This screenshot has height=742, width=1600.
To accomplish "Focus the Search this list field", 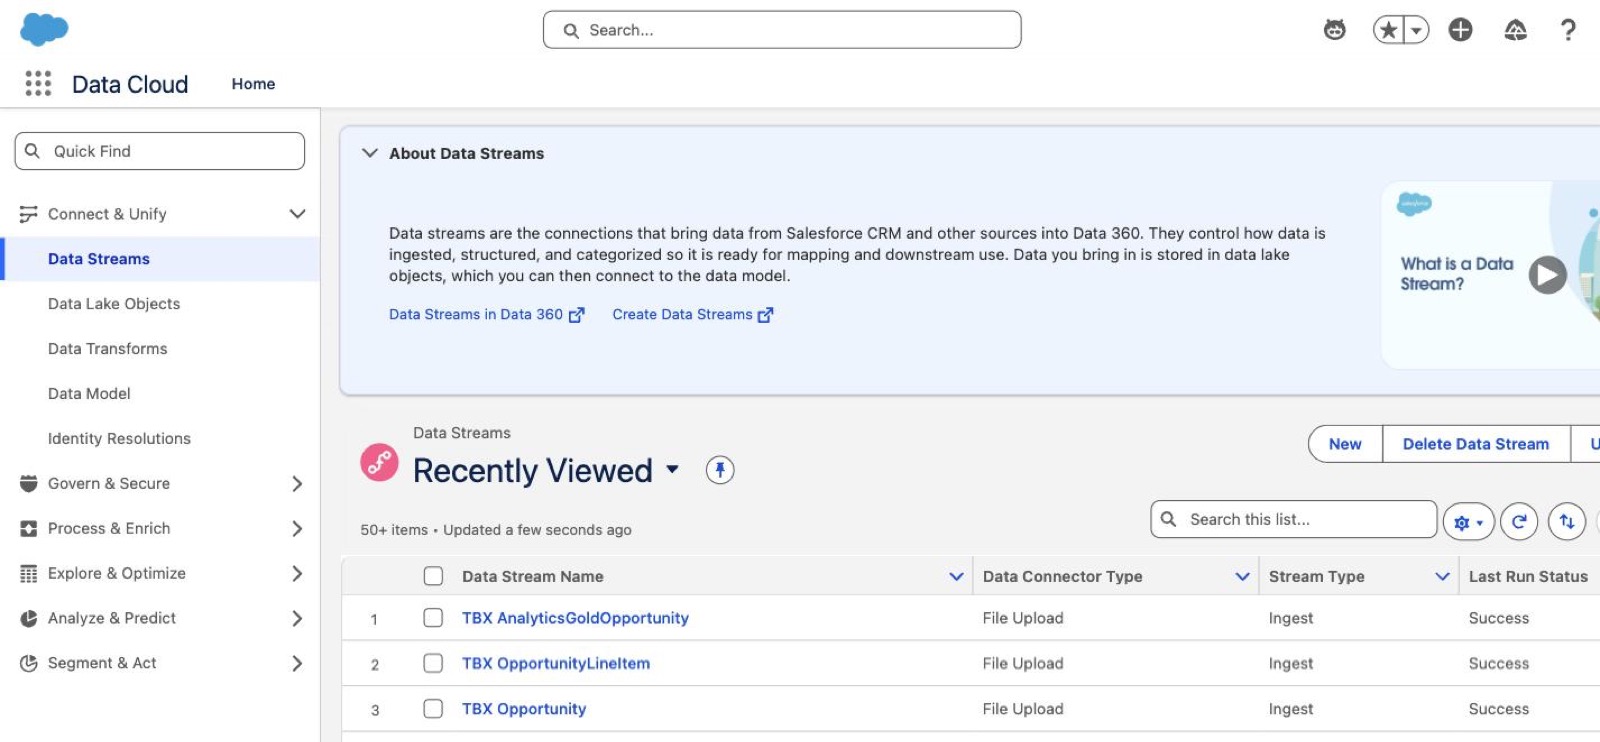I will coord(1294,519).
